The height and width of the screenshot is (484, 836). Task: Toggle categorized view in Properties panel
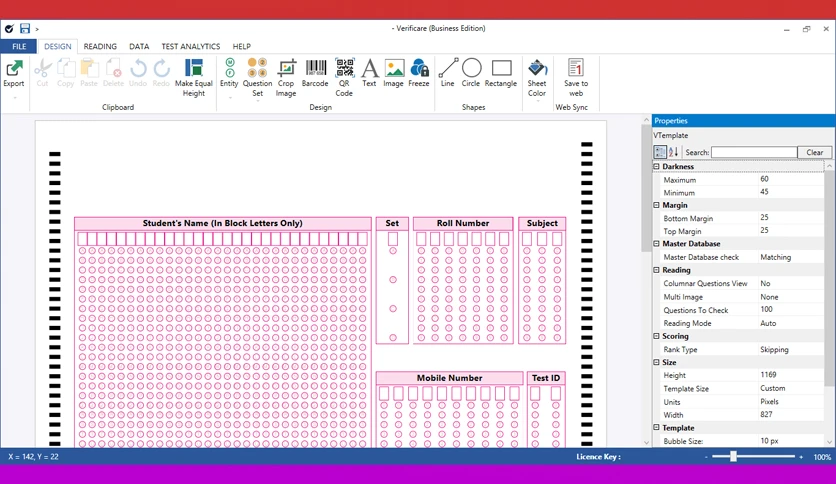point(660,152)
